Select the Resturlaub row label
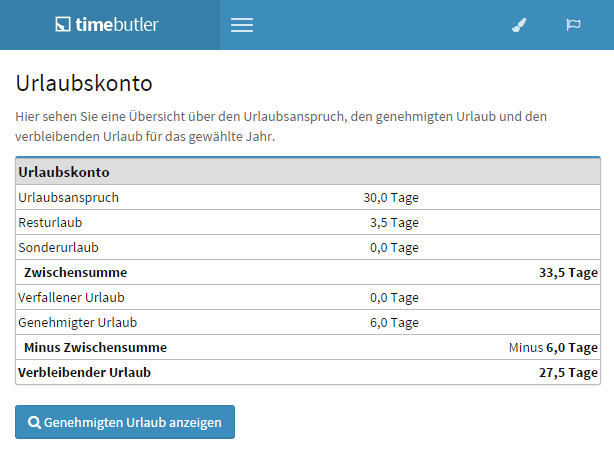The height and width of the screenshot is (466, 614). (x=50, y=222)
